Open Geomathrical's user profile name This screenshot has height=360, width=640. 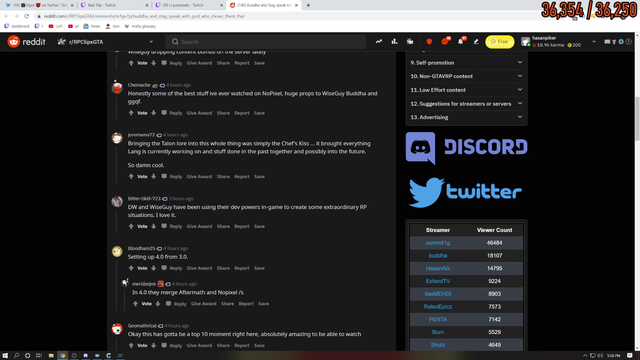click(142, 326)
